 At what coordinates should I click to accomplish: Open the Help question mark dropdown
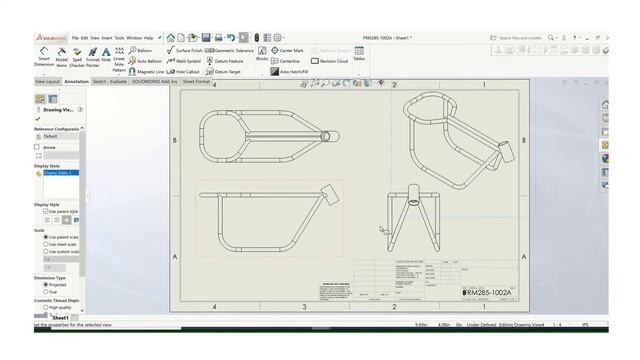click(580, 38)
